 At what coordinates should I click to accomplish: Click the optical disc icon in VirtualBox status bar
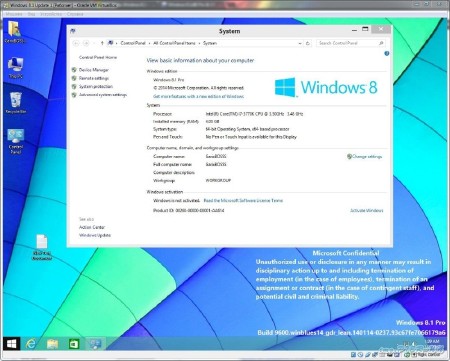tap(360, 355)
